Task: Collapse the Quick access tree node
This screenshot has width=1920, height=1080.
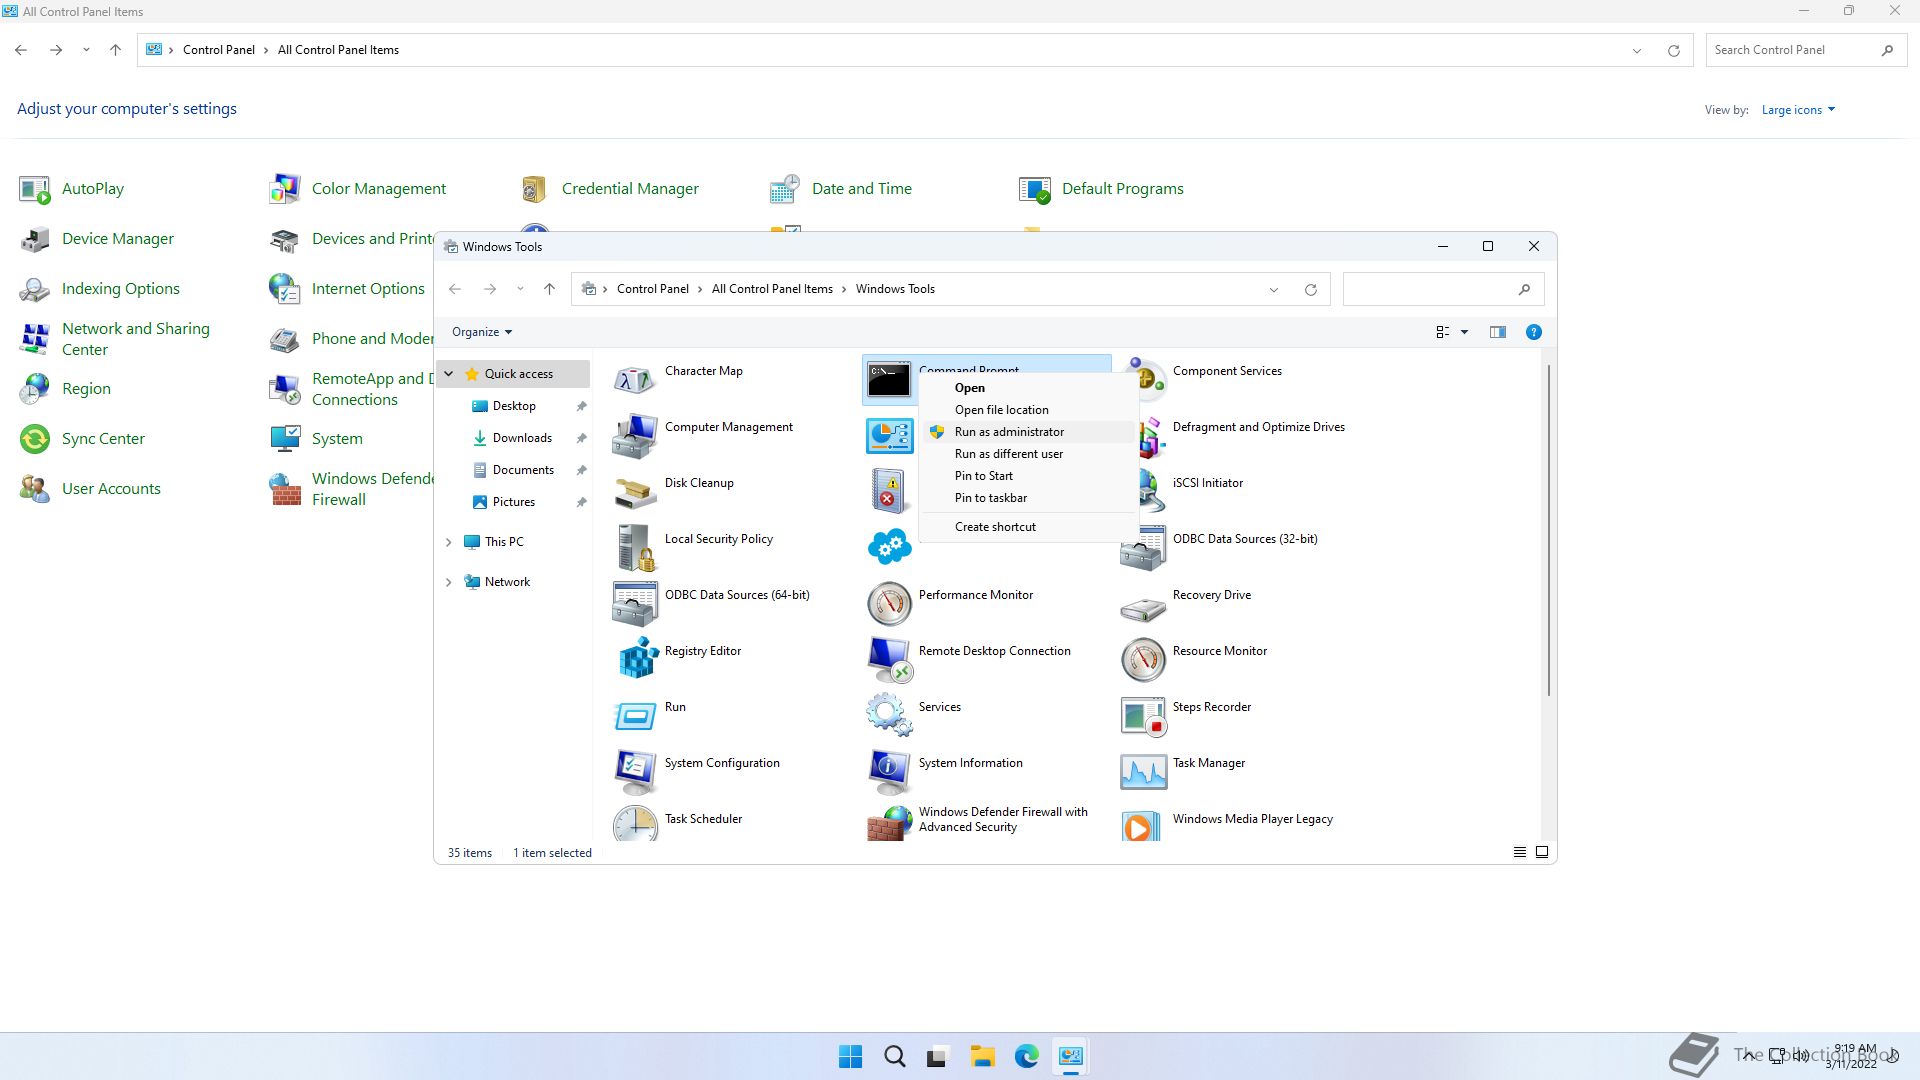Action: [449, 374]
